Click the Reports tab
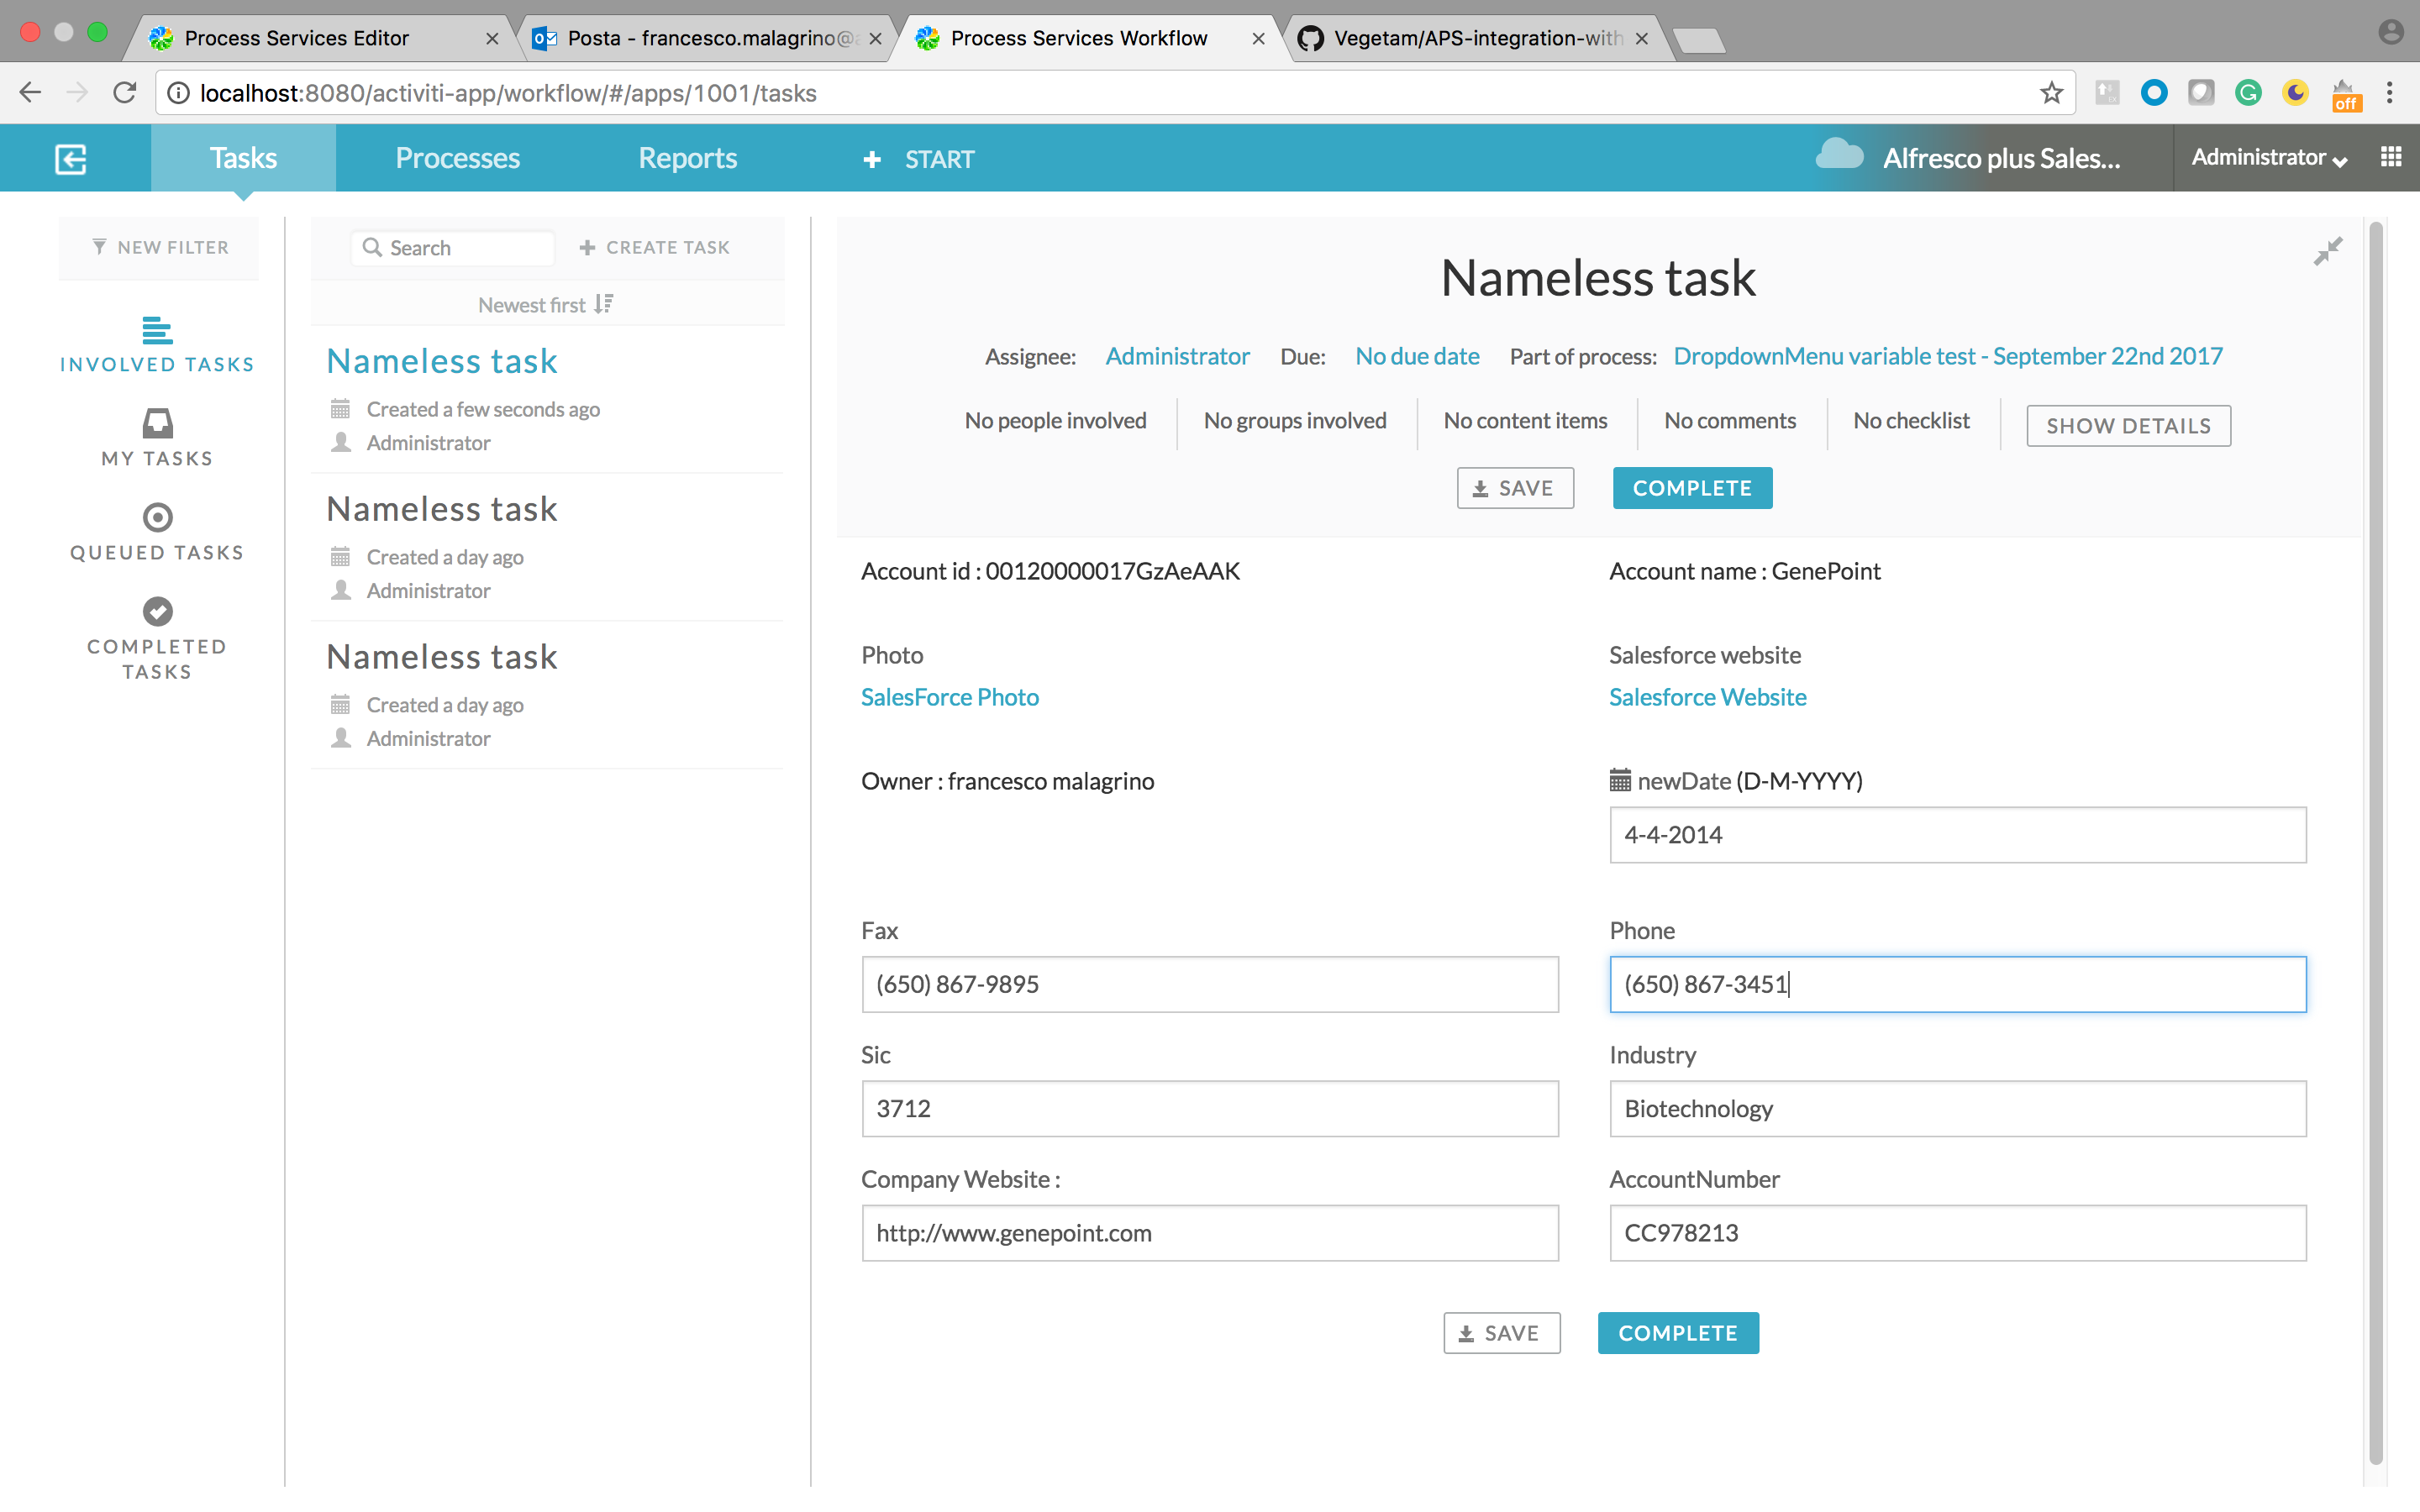The width and height of the screenshot is (2420, 1512). [x=687, y=159]
